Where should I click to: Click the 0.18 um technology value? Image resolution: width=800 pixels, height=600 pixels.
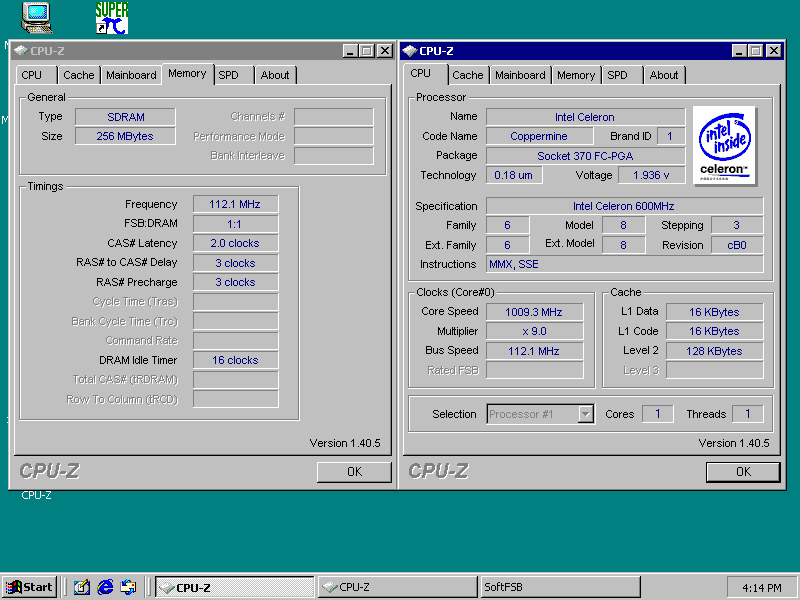tap(514, 175)
